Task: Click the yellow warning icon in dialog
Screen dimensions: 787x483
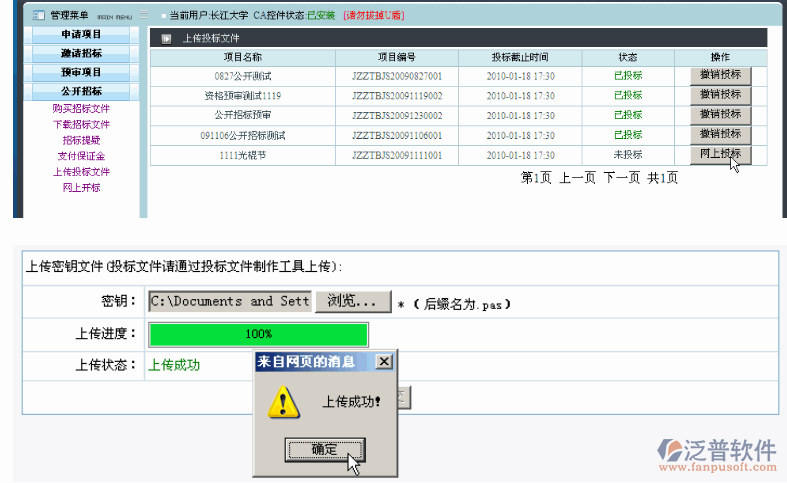Action: click(x=286, y=403)
